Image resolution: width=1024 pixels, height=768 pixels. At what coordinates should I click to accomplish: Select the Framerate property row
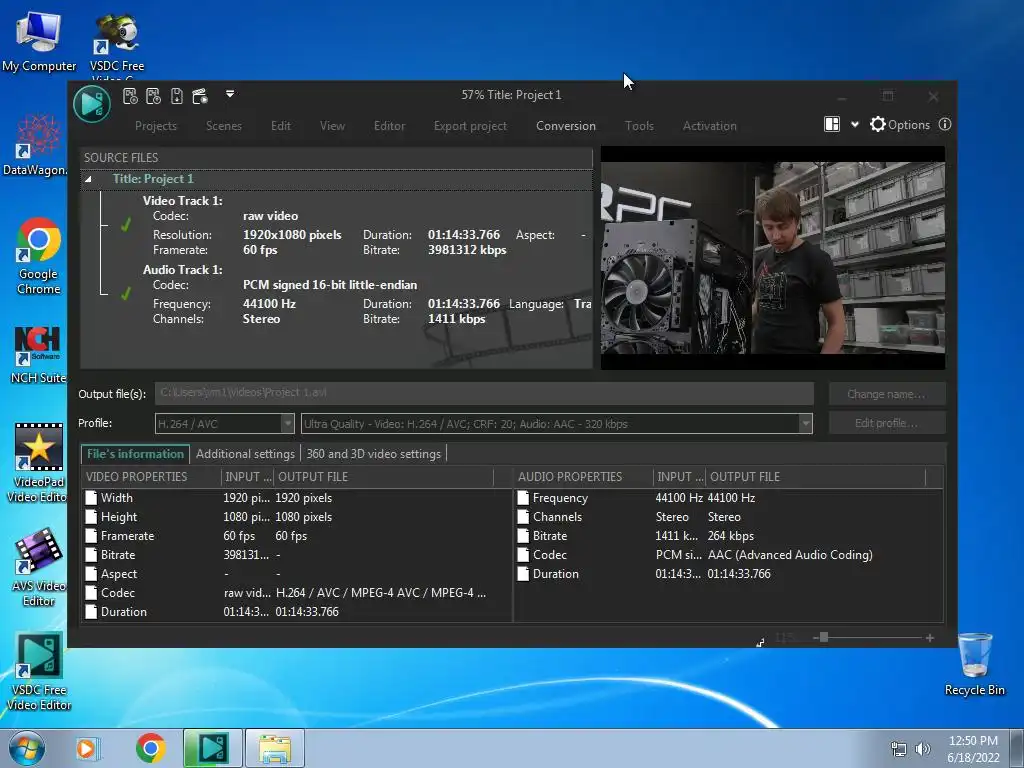(297, 536)
